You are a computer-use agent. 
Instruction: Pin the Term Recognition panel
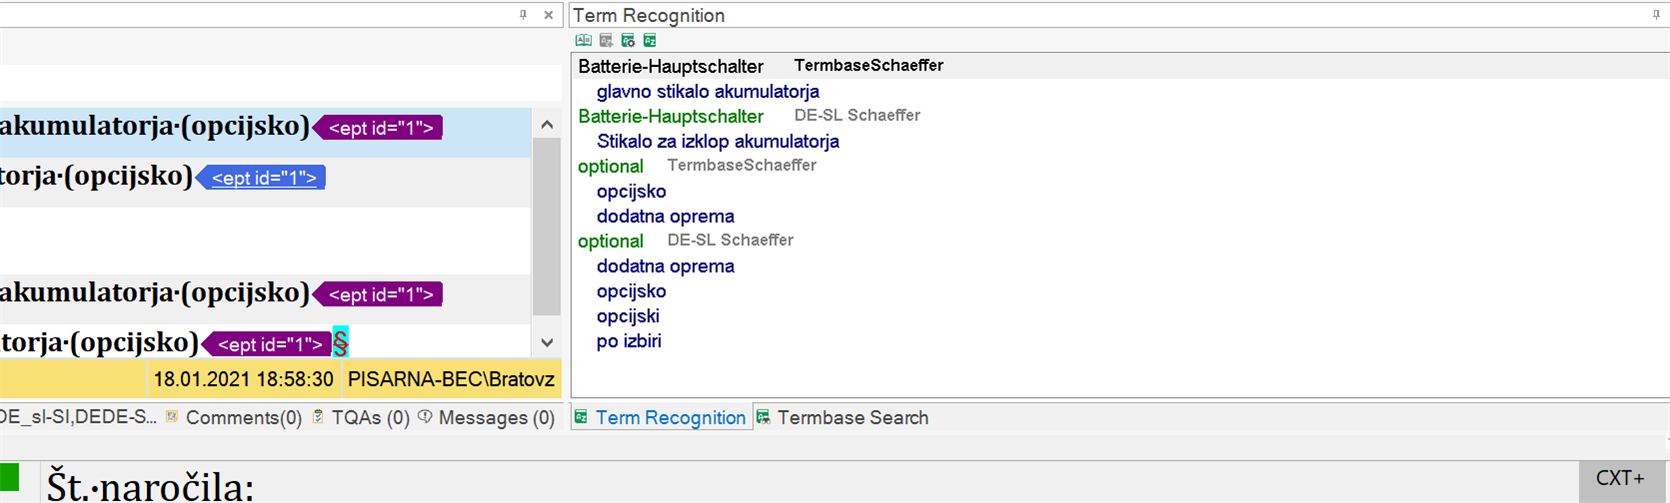1656,15
